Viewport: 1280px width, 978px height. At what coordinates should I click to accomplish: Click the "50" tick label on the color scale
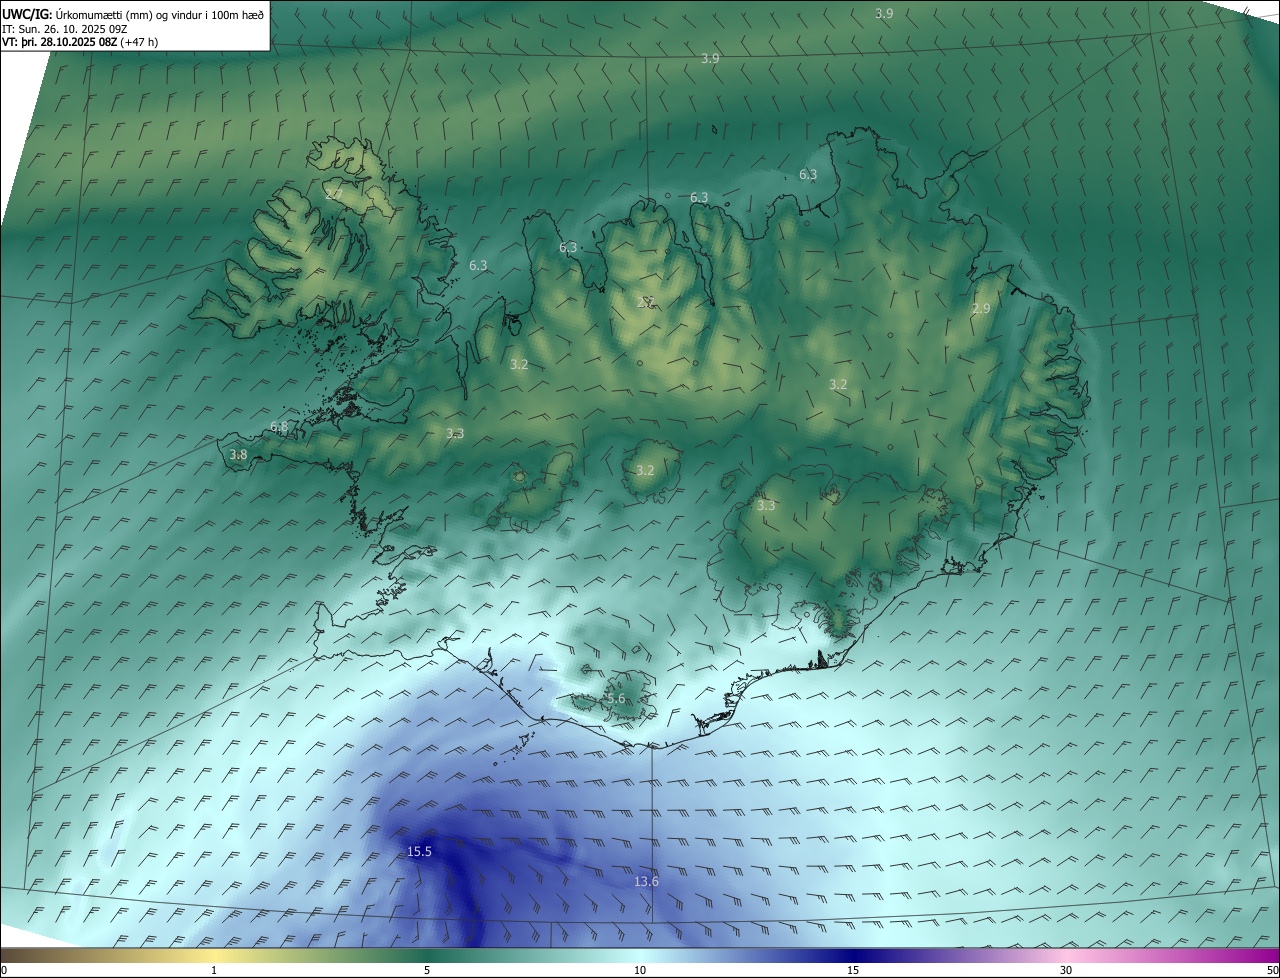(1272, 970)
